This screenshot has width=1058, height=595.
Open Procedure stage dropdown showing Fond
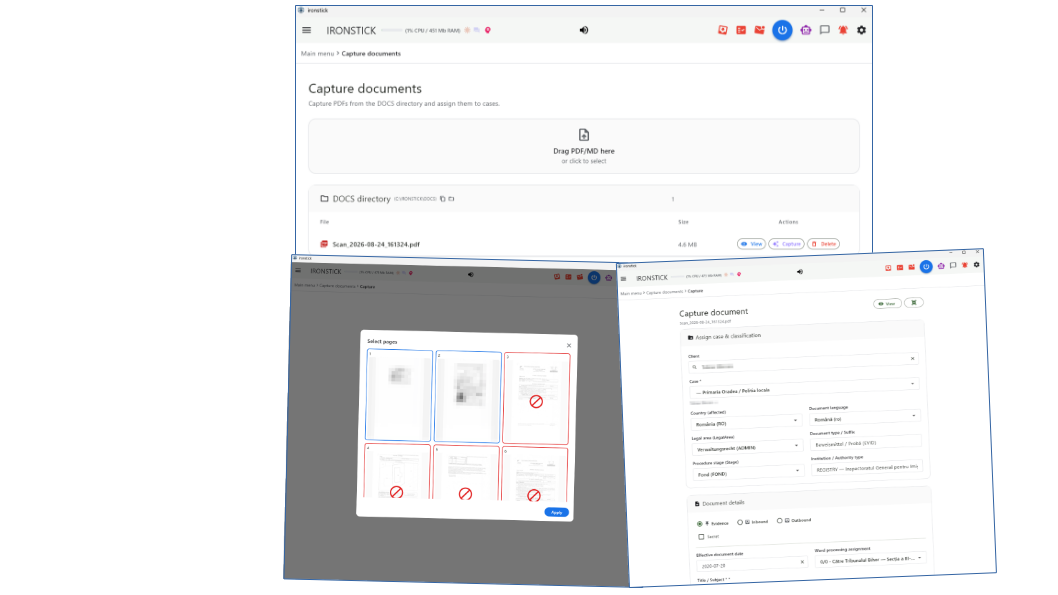pyautogui.click(x=748, y=473)
